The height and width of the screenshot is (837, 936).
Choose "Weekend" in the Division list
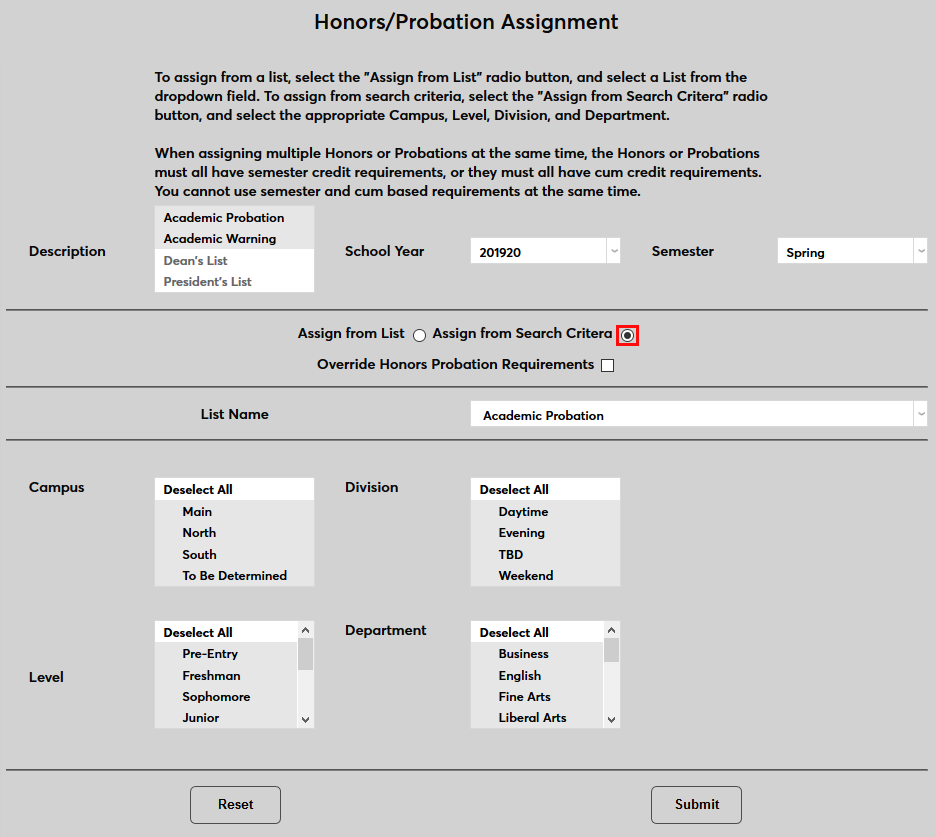(526, 575)
